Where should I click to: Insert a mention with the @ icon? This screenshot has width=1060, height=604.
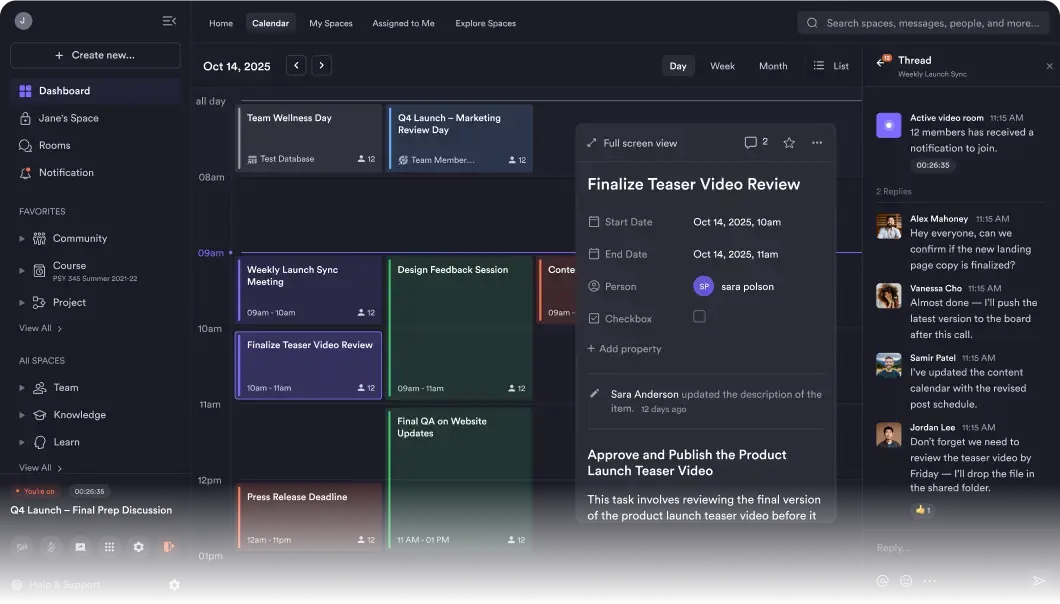pyautogui.click(x=882, y=581)
